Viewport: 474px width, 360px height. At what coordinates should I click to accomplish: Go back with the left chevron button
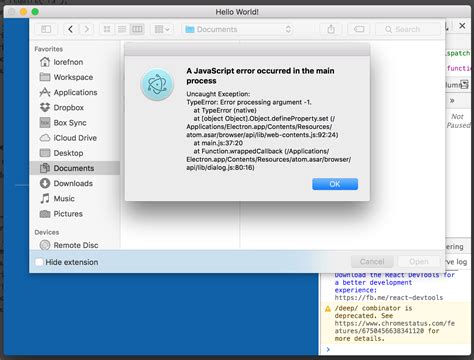click(x=71, y=29)
